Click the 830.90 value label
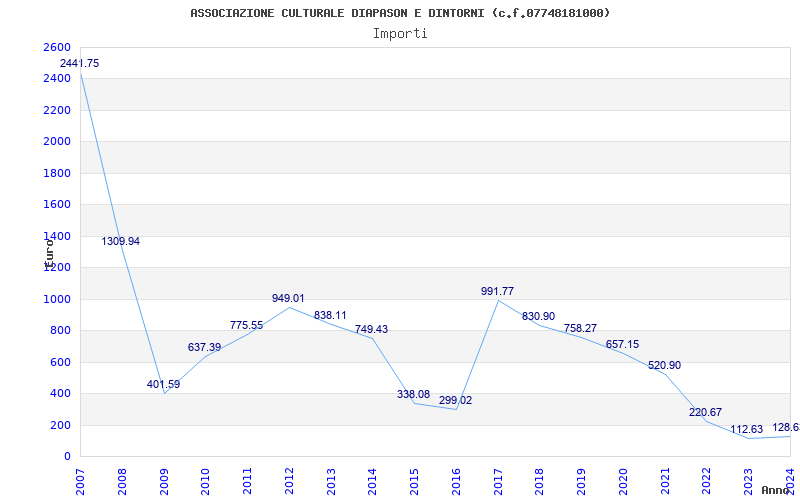 (538, 317)
